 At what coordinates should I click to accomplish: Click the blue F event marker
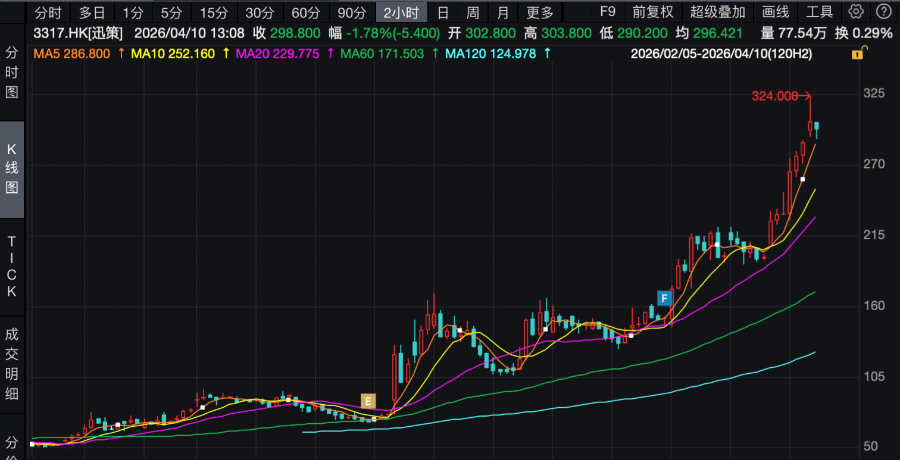pos(663,297)
